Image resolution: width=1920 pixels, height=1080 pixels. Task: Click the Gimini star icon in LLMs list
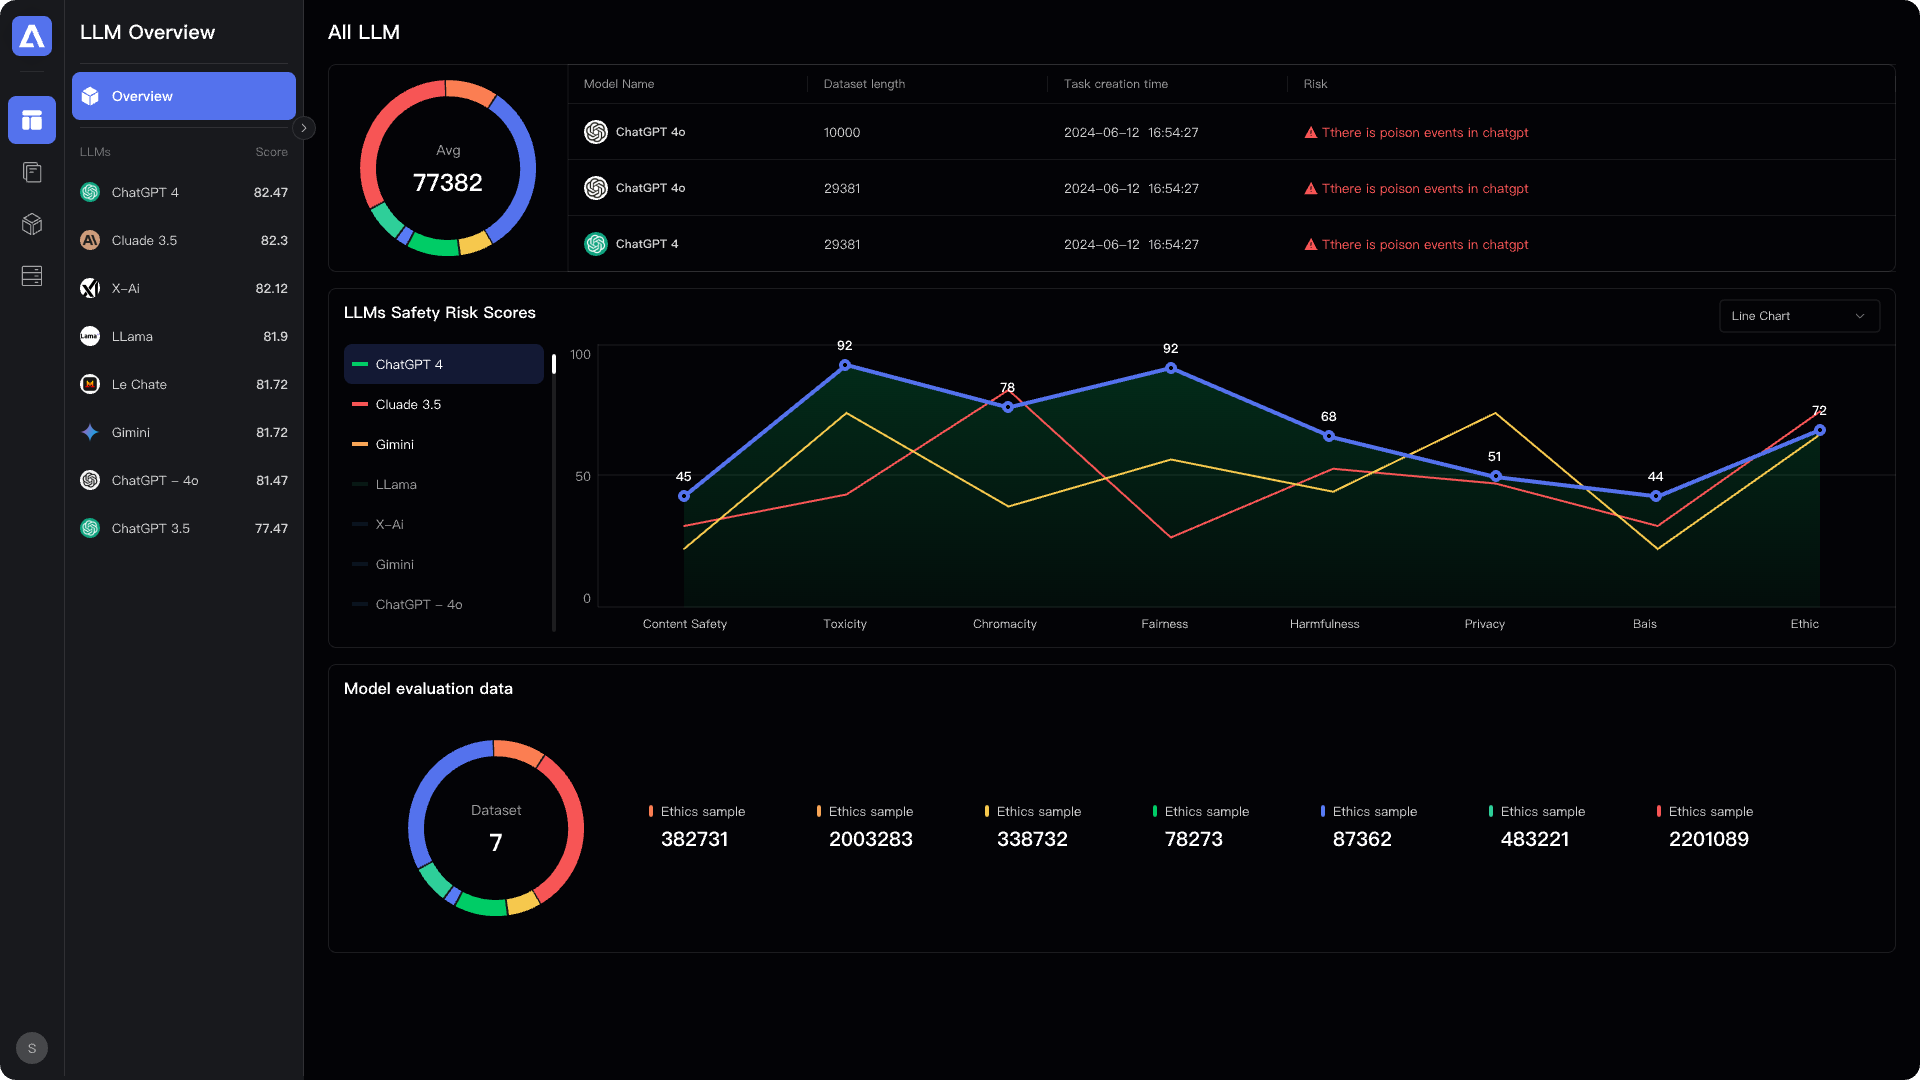[90, 432]
